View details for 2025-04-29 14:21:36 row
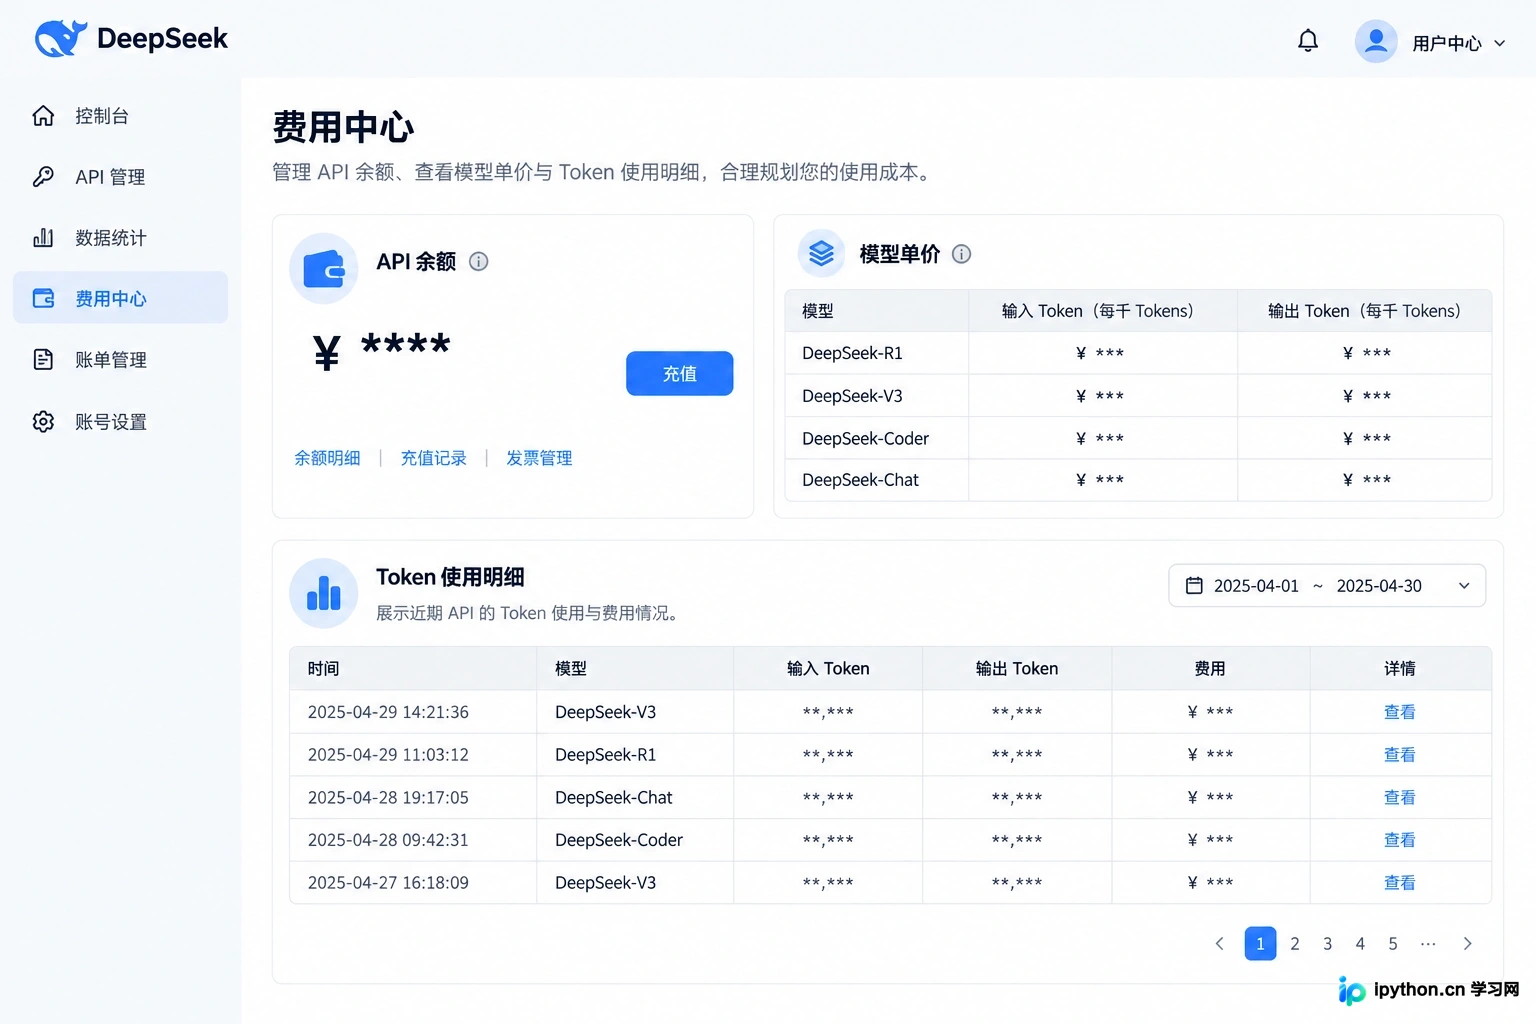 (1400, 712)
